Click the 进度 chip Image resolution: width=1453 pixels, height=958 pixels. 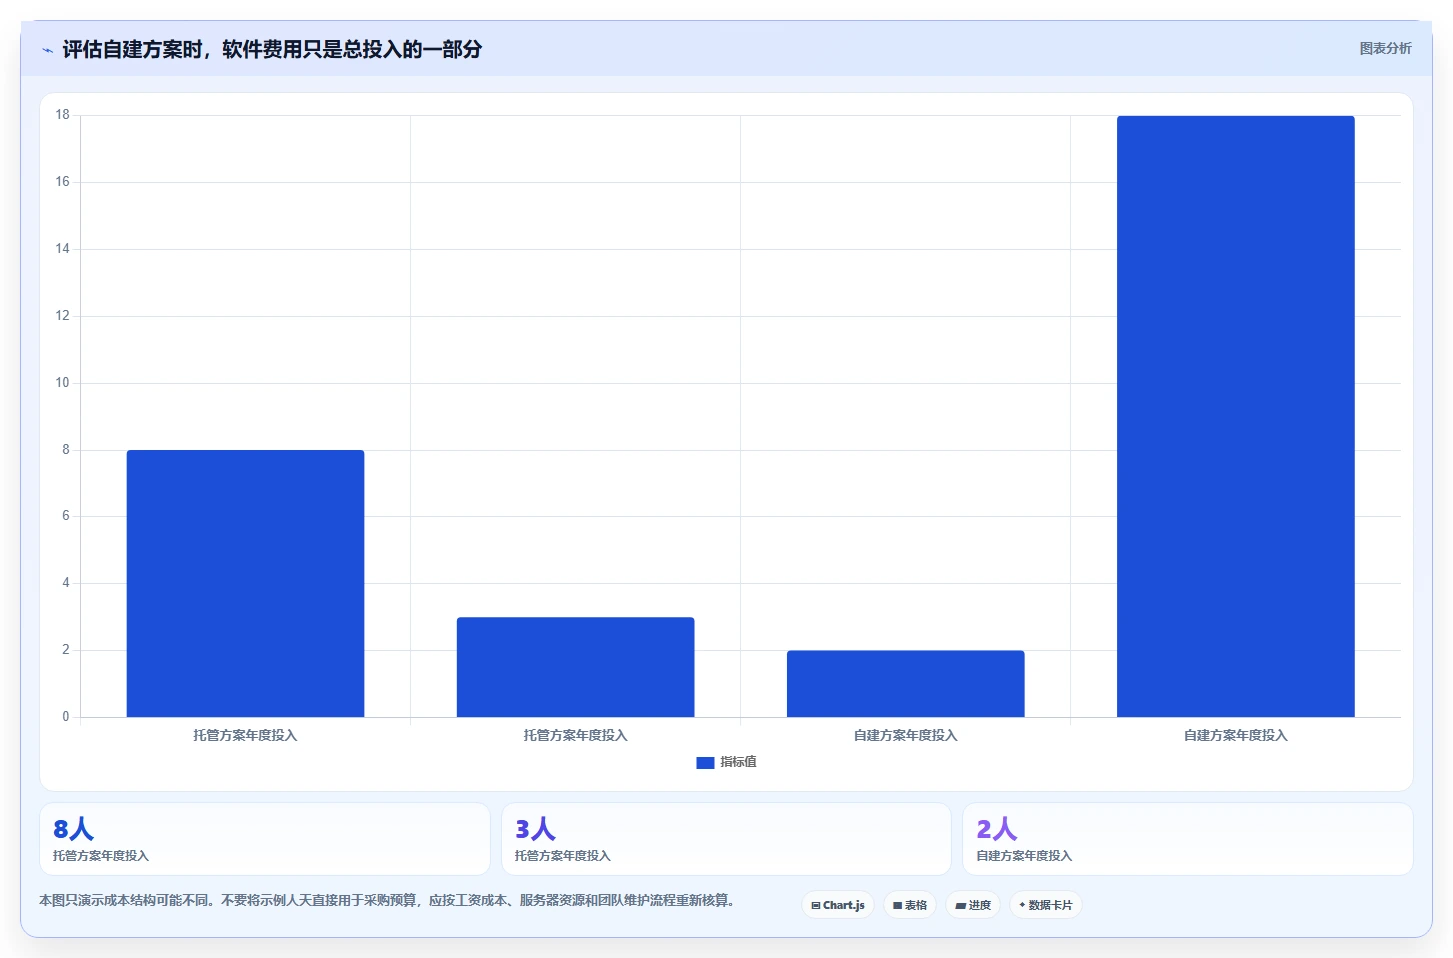tap(973, 905)
